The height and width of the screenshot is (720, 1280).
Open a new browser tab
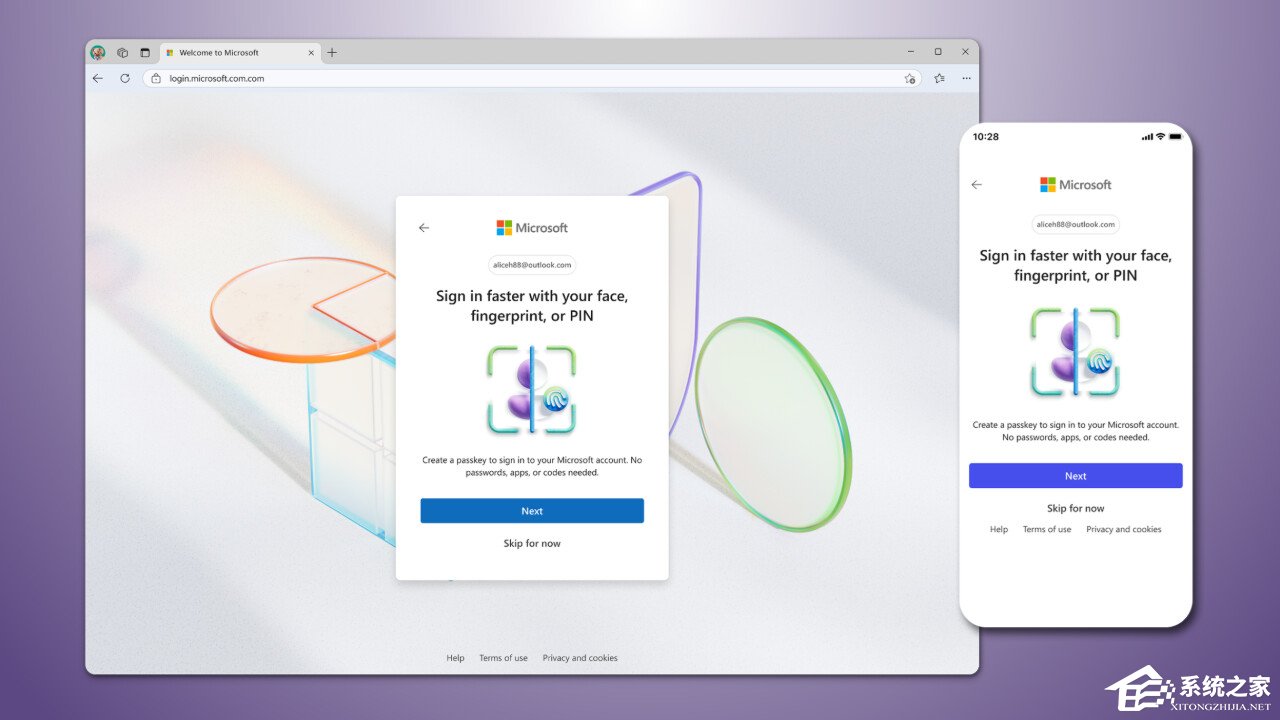click(x=332, y=53)
